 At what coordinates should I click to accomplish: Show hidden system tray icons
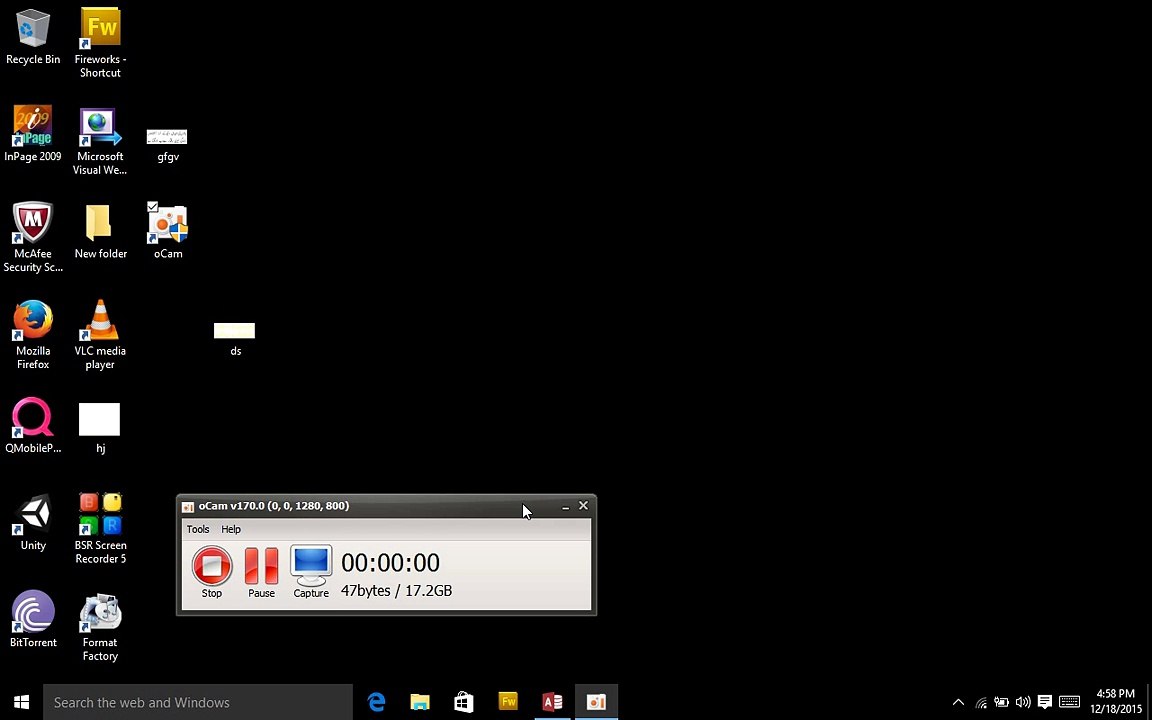point(958,702)
